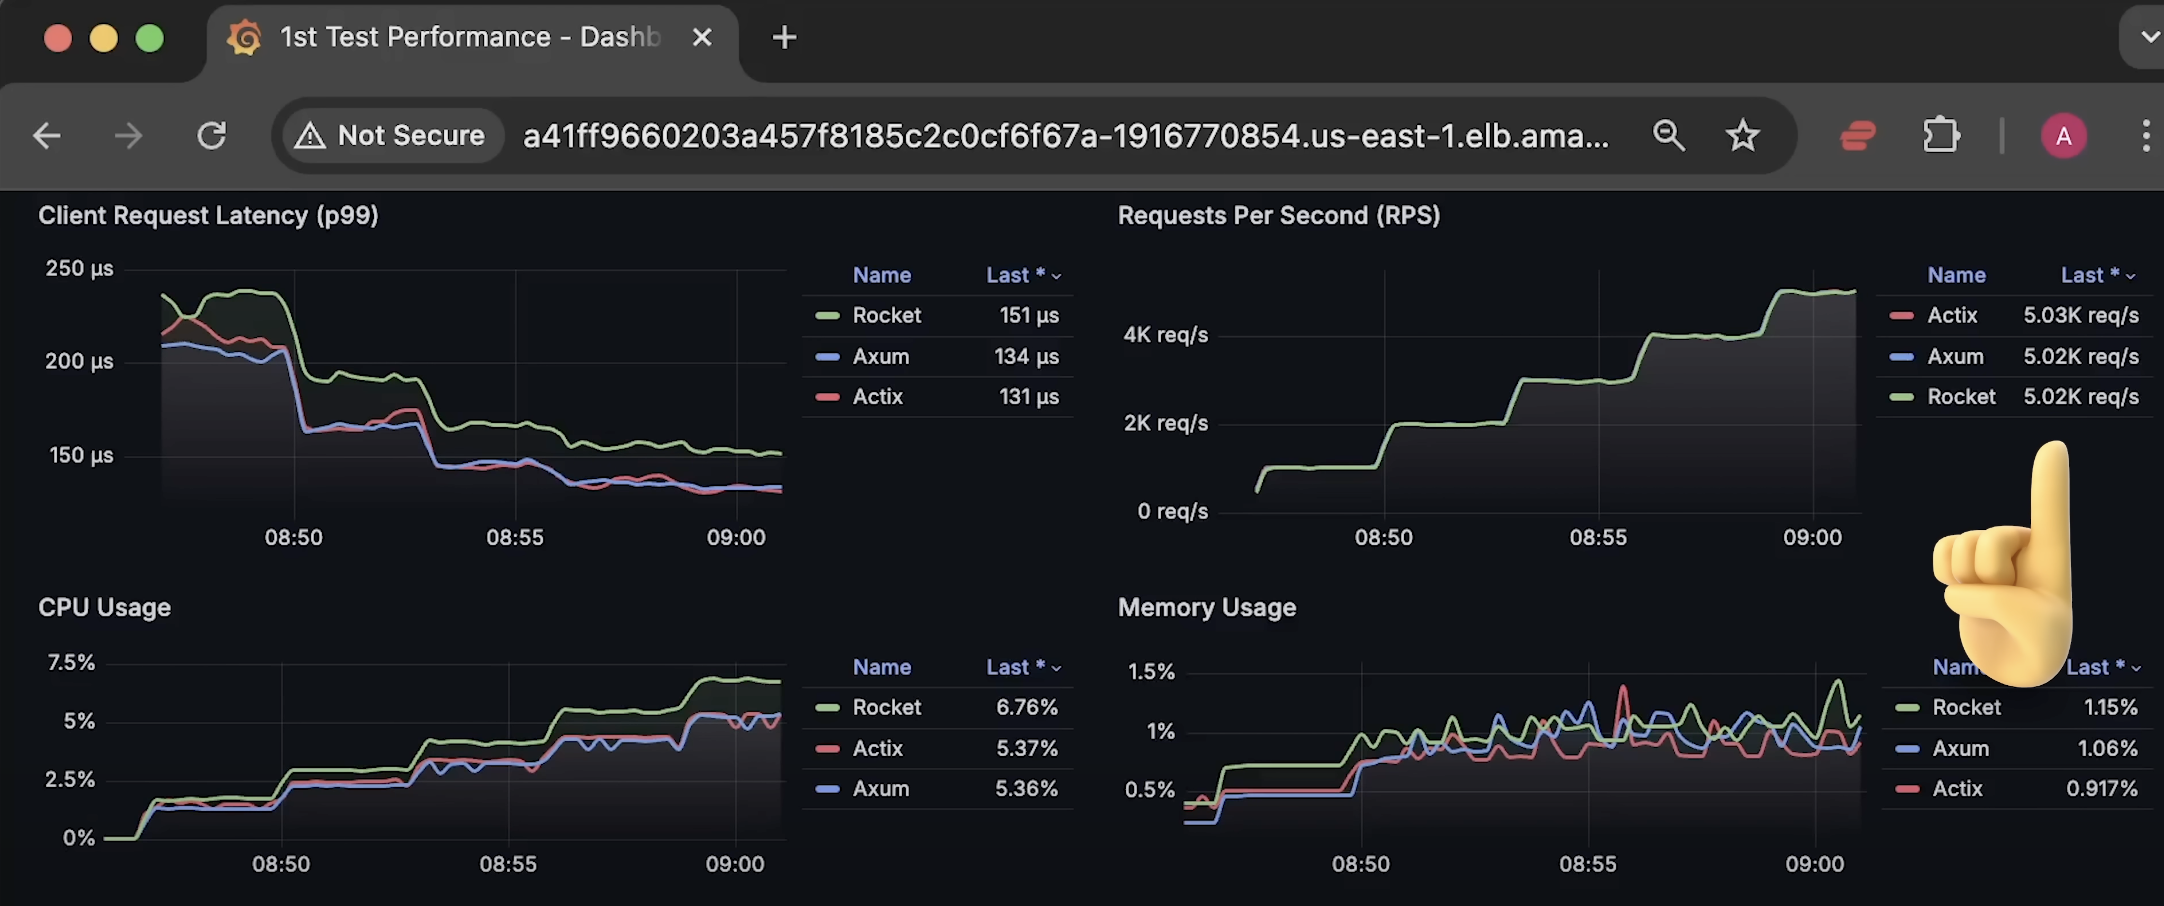The image size is (2164, 906).
Task: Click Rocket green color swatch in CPU legend
Action: coord(828,708)
